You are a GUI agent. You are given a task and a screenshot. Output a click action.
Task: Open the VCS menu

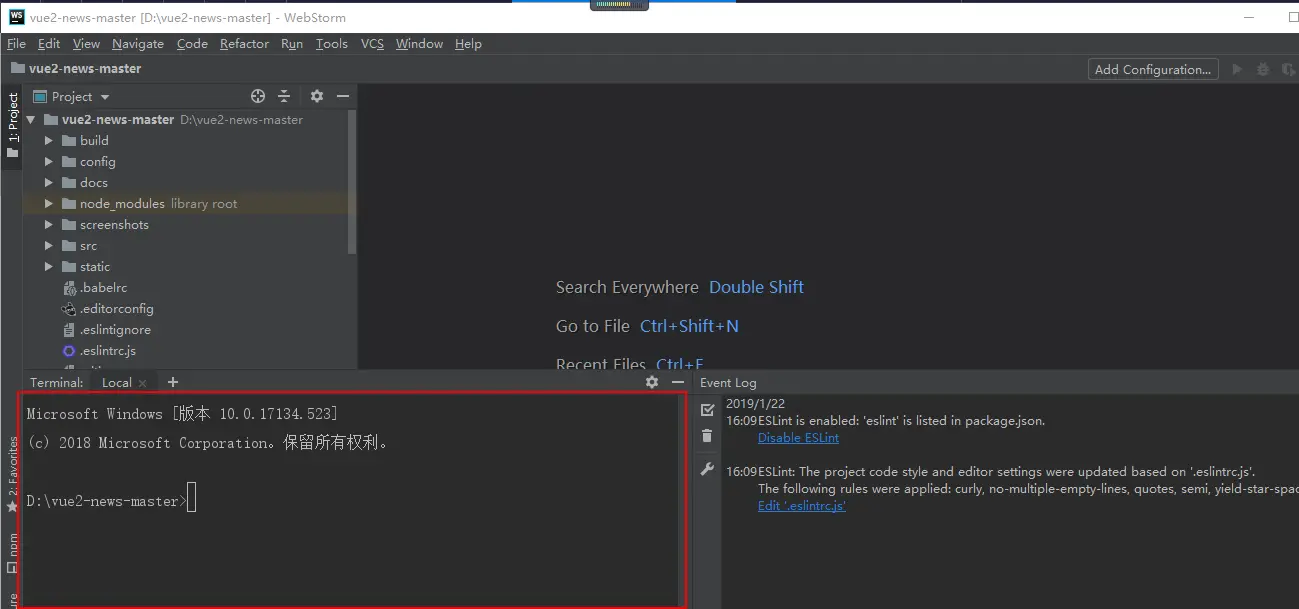click(372, 44)
